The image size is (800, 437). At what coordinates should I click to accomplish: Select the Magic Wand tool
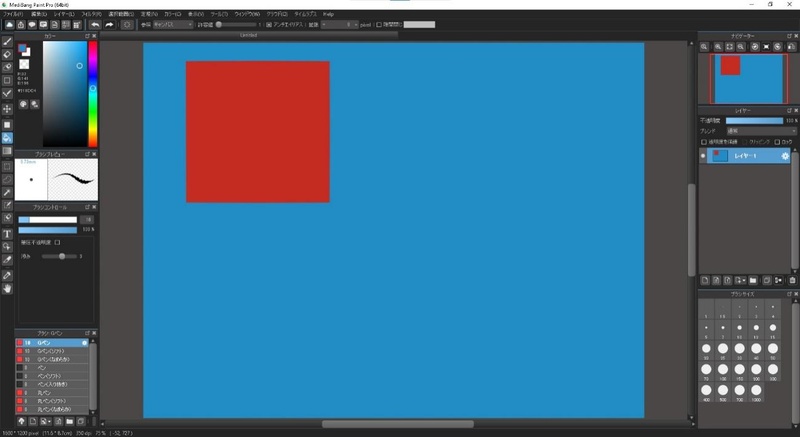coord(7,193)
